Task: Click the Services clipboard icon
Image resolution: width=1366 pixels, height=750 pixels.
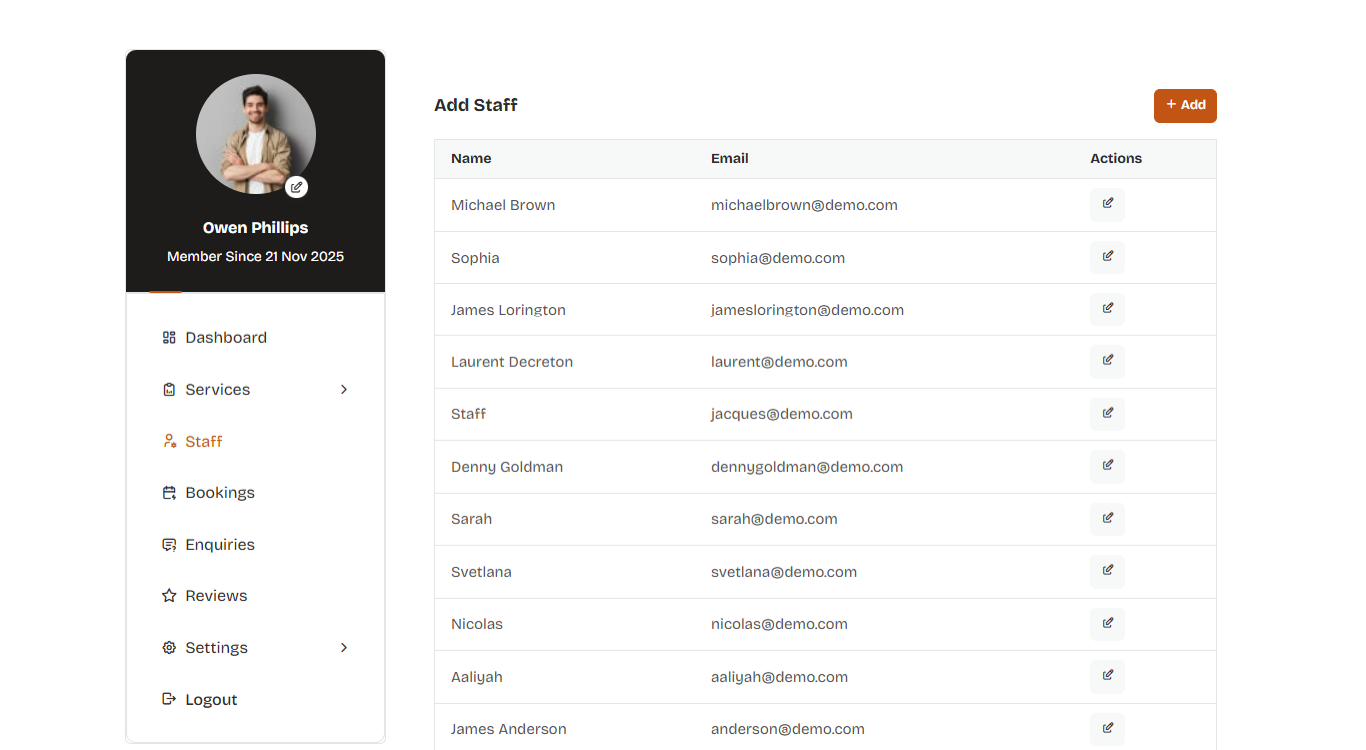Action: pyautogui.click(x=169, y=390)
